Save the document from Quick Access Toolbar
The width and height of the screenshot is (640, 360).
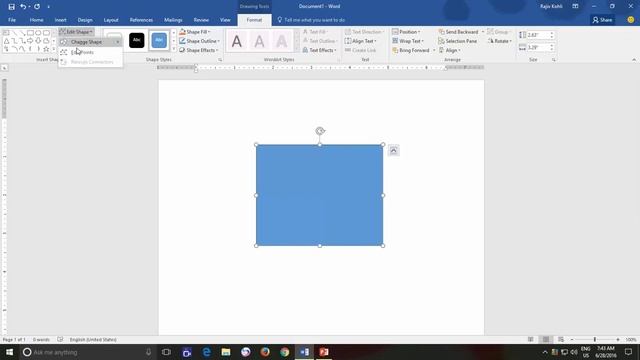click(11, 7)
